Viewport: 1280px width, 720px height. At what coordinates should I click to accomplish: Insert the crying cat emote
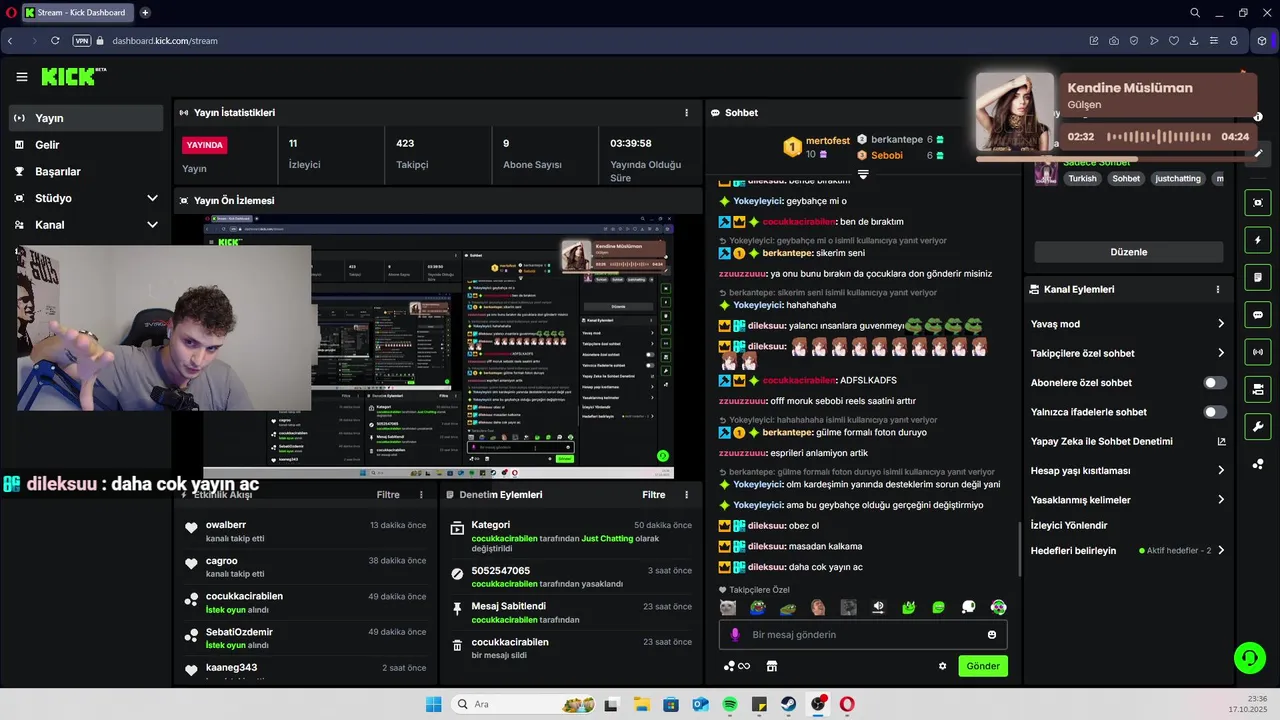pyautogui.click(x=728, y=607)
